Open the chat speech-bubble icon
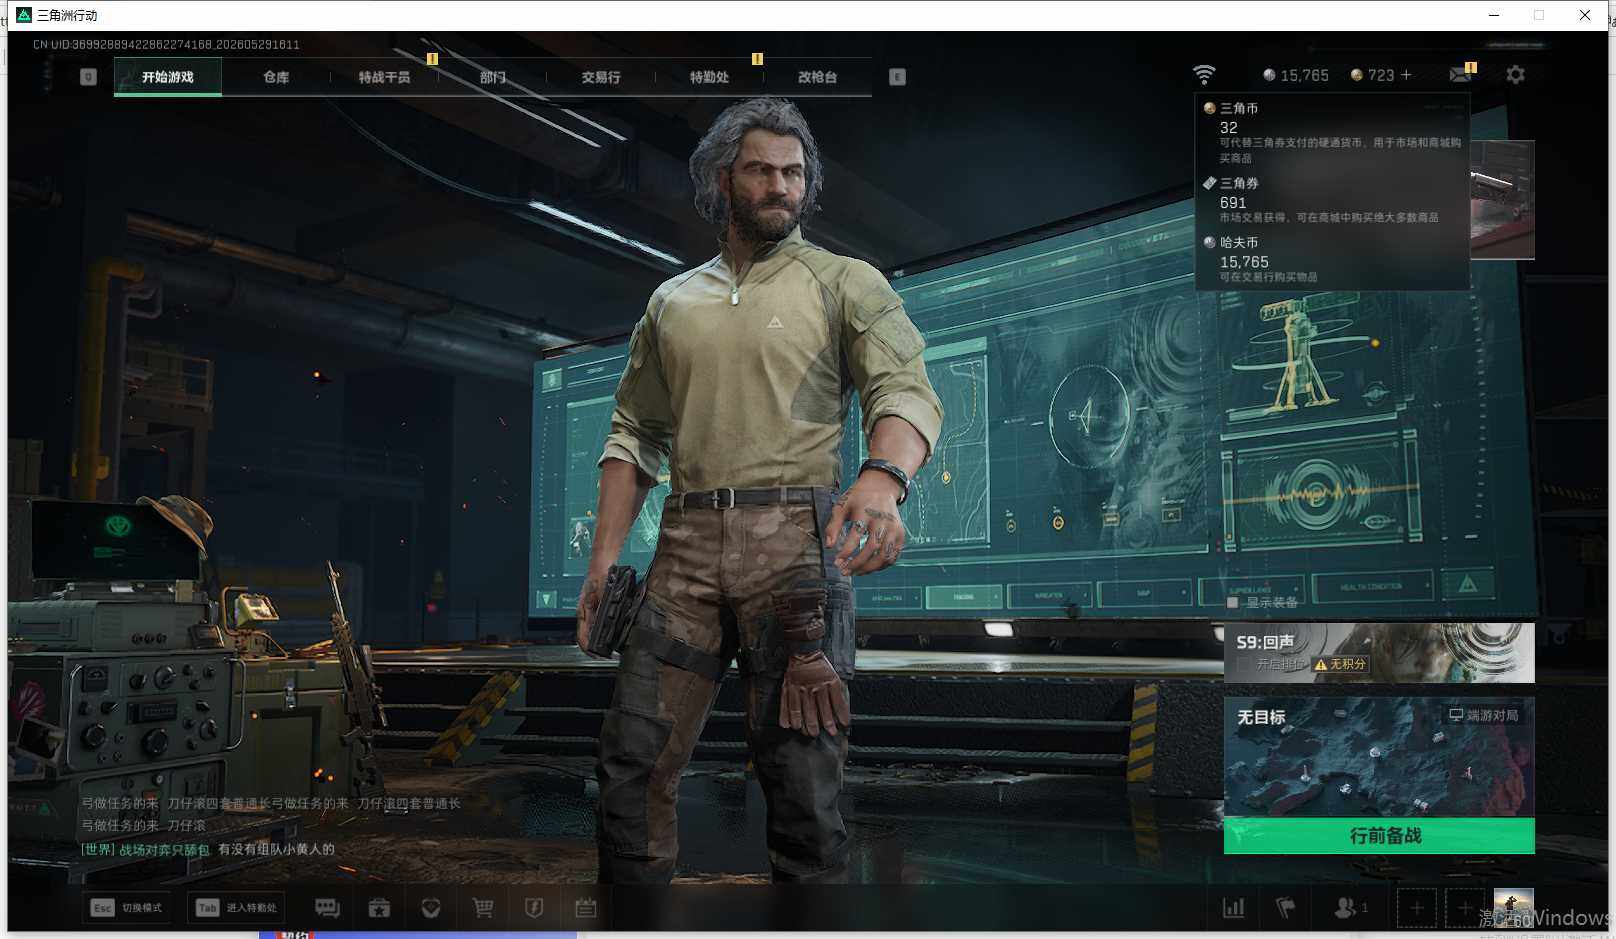This screenshot has height=939, width=1616. [327, 908]
